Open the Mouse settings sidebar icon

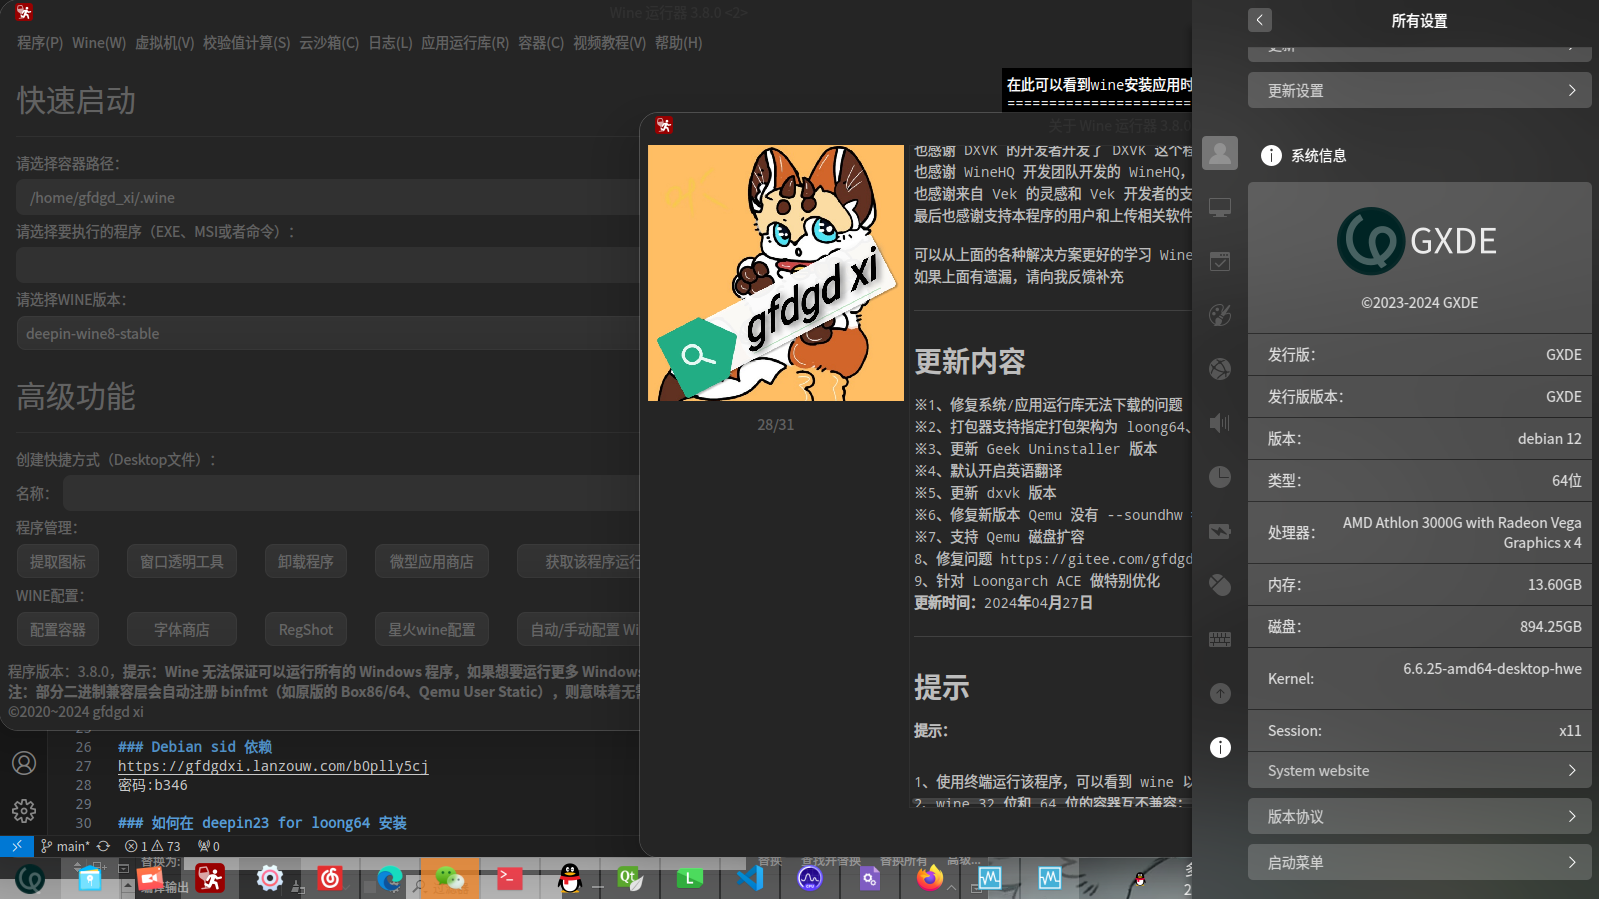point(1220,585)
